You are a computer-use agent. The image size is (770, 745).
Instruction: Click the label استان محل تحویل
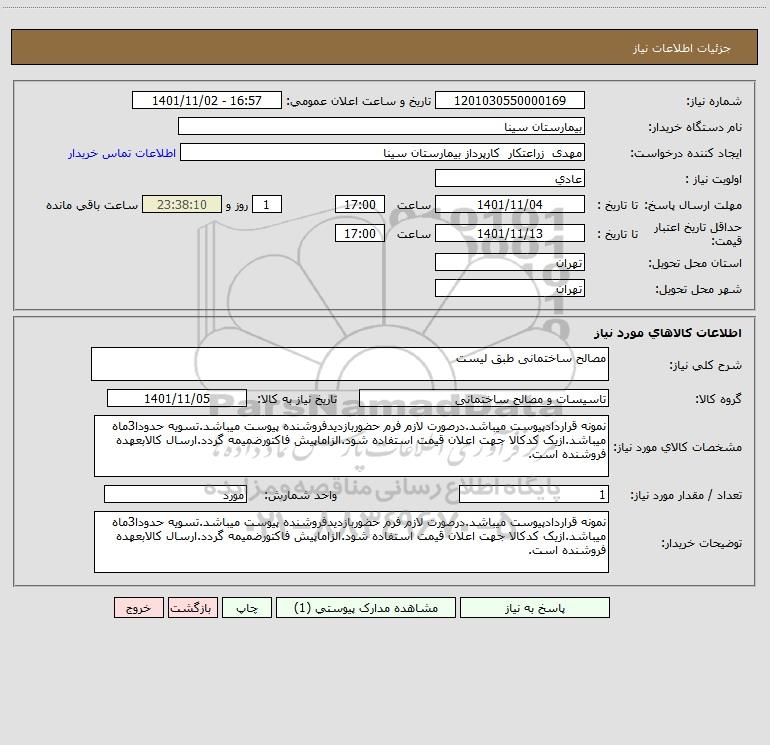pyautogui.click(x=695, y=264)
